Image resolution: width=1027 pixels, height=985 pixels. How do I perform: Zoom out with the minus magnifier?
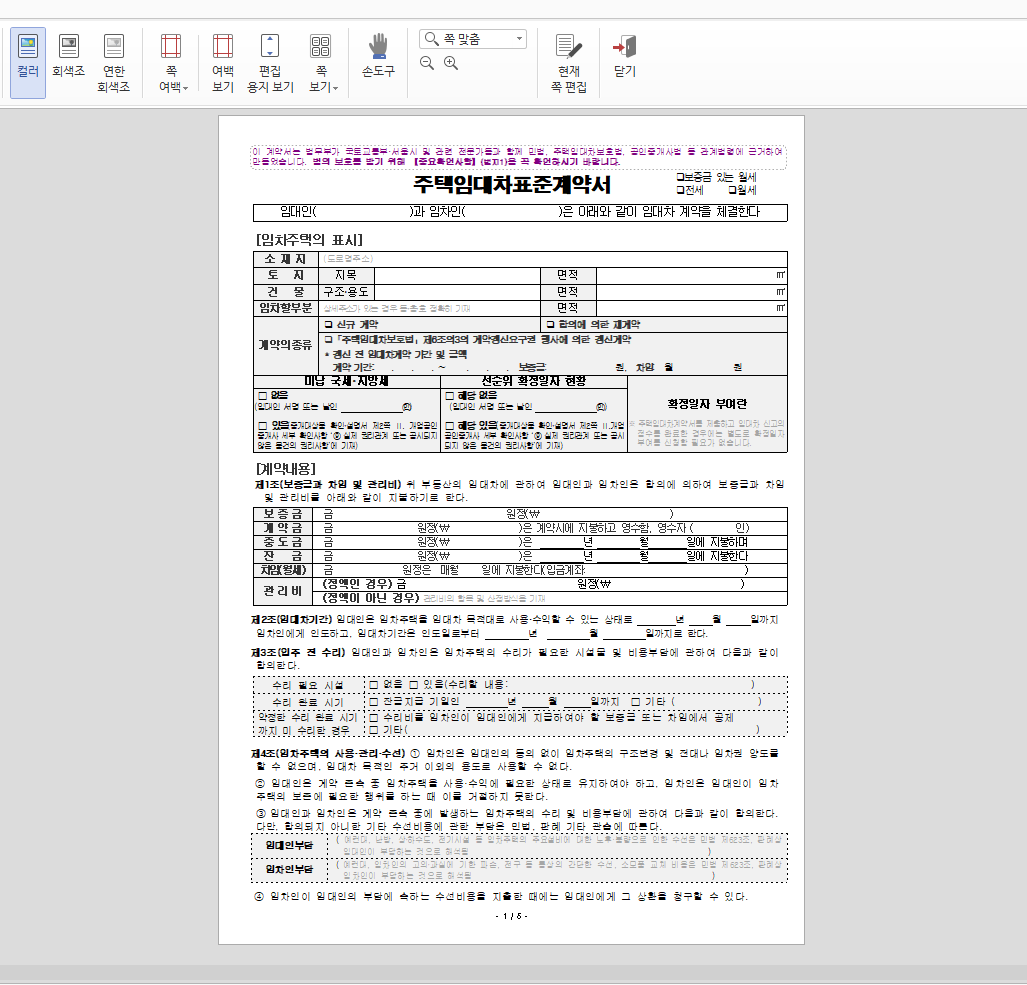point(427,63)
